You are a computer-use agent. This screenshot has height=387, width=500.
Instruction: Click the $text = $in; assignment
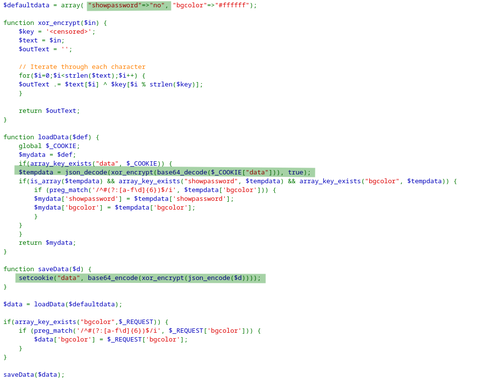point(42,40)
